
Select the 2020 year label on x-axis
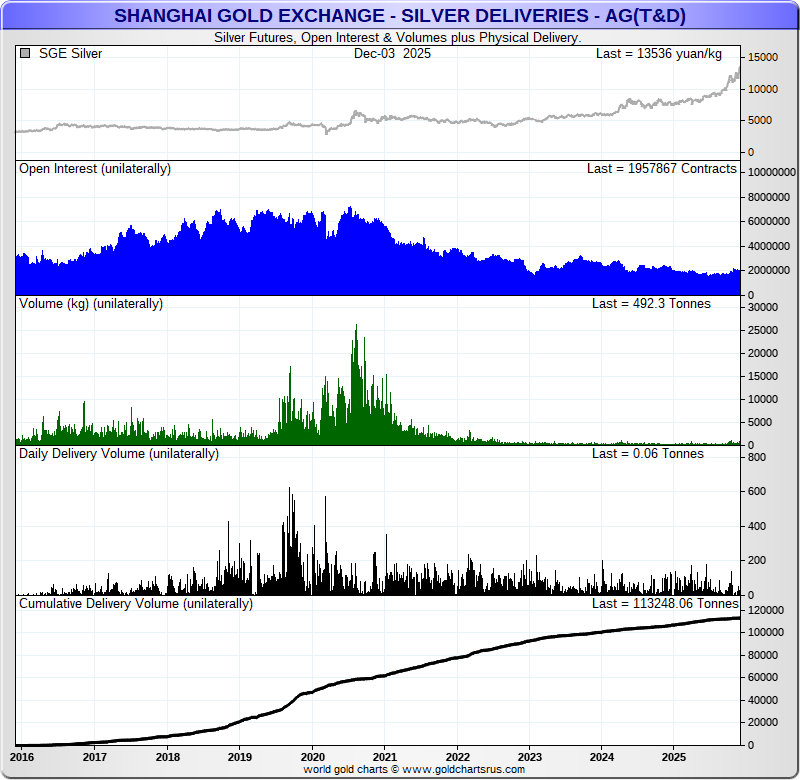pos(312,757)
